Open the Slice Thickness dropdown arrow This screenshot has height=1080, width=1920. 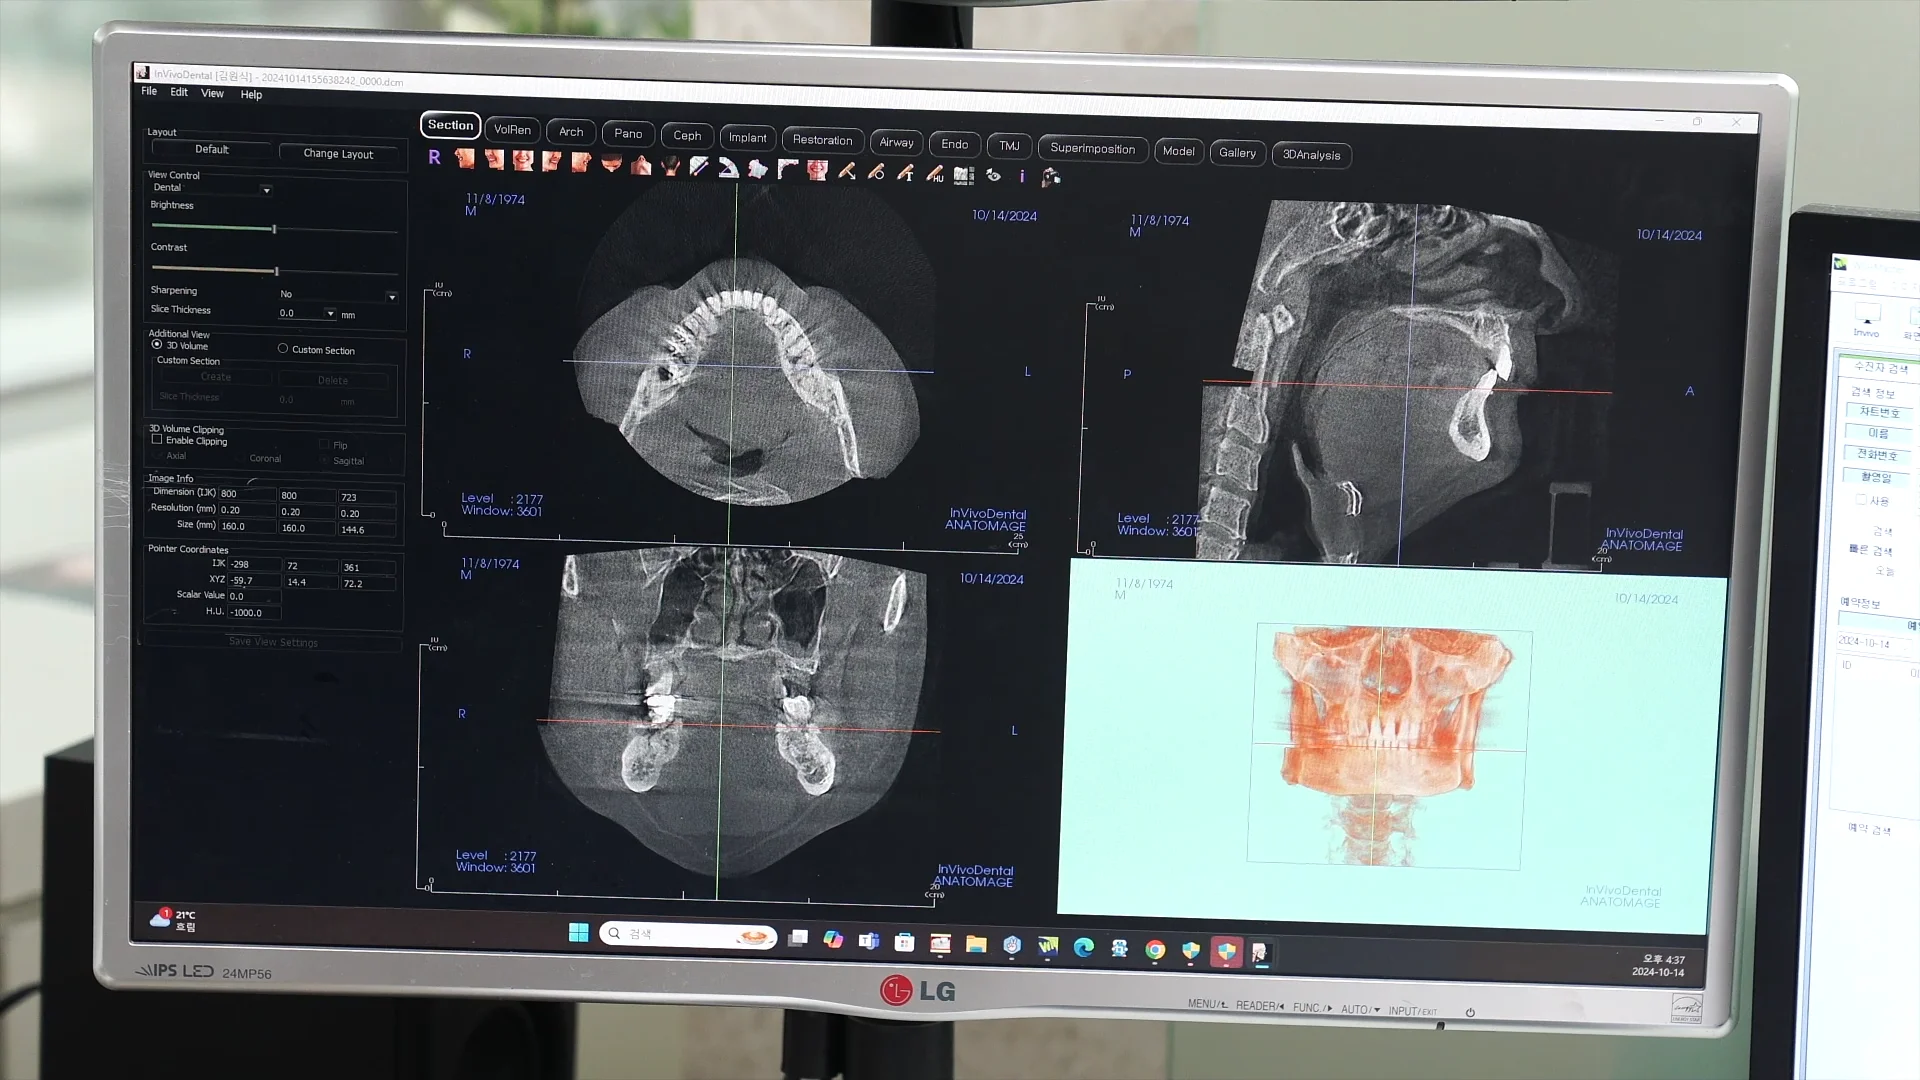tap(331, 314)
